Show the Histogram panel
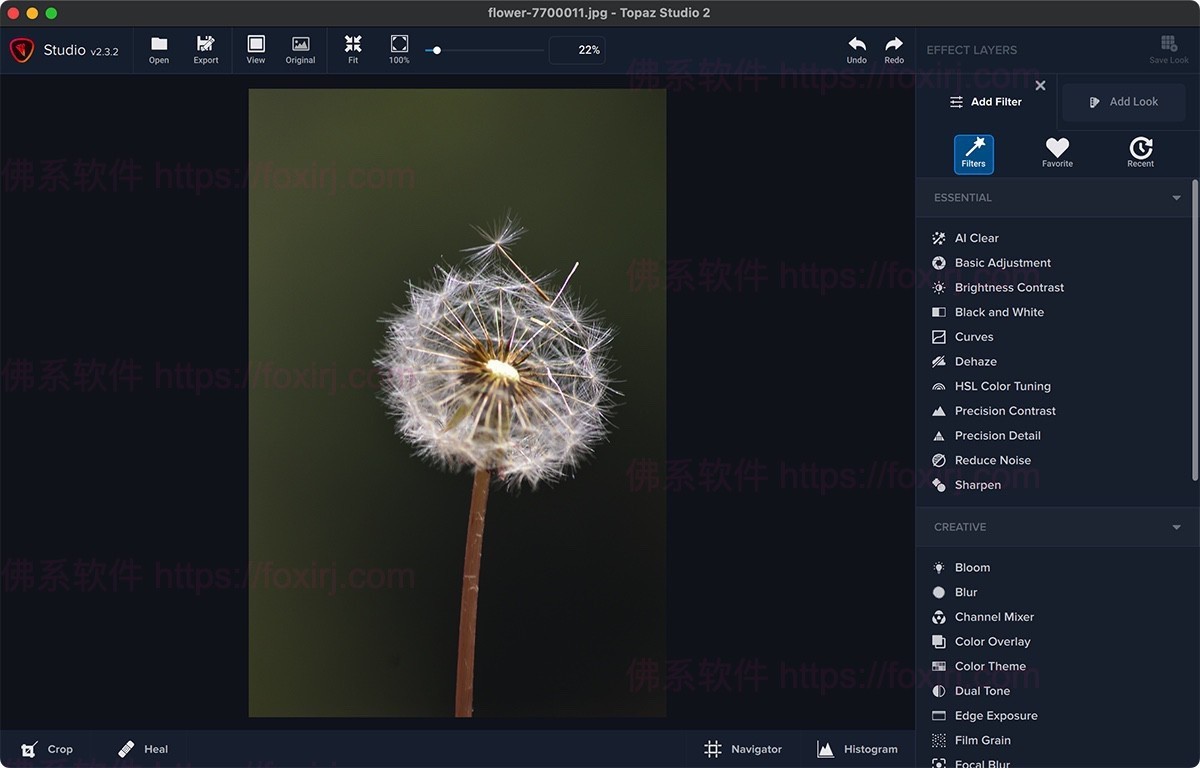Viewport: 1200px width, 768px height. (857, 749)
